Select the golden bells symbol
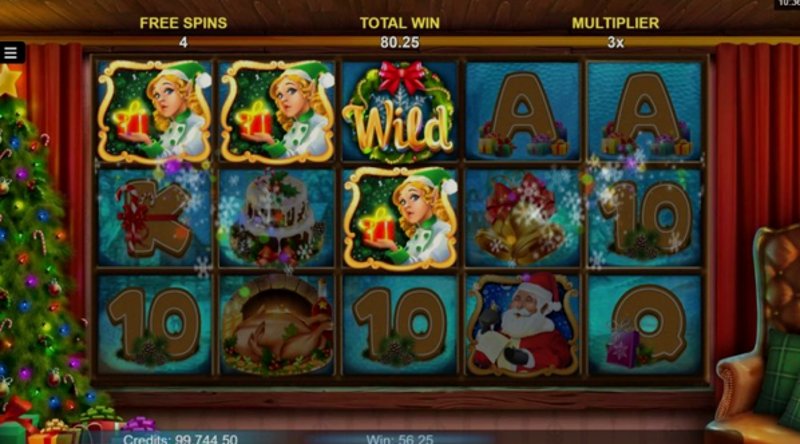The width and height of the screenshot is (800, 444). (522, 218)
